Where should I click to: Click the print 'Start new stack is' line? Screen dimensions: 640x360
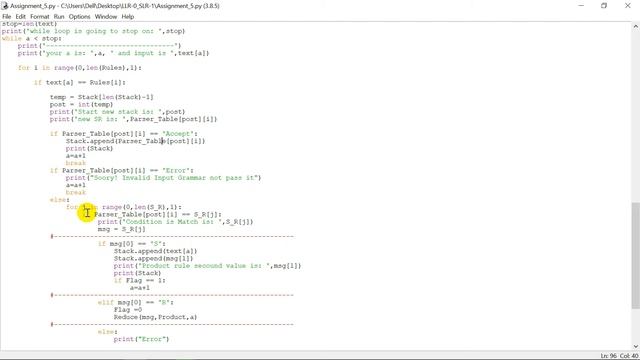118,112
